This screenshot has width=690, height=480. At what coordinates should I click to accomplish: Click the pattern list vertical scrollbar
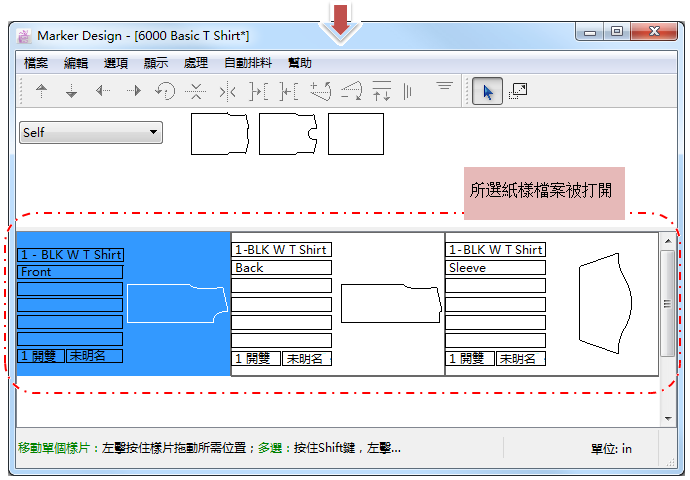668,304
